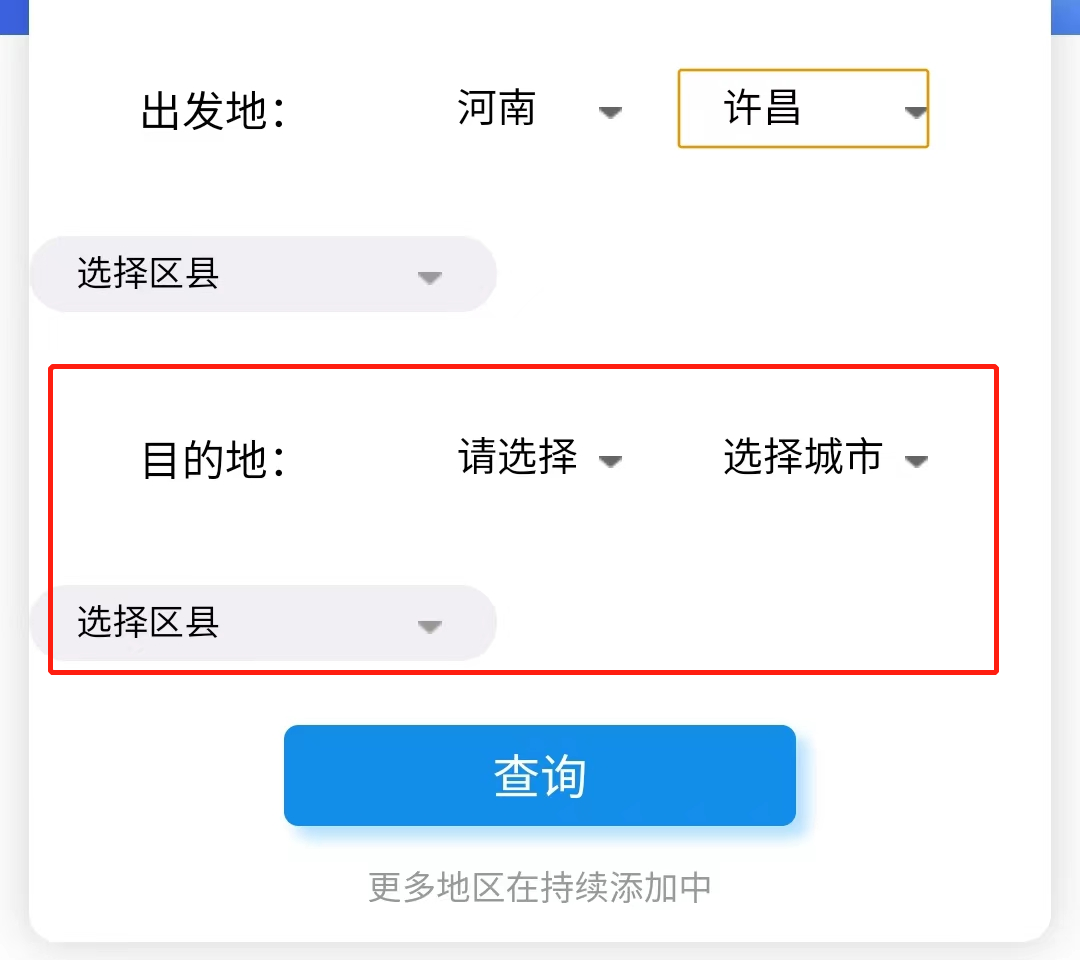Open the destination 请选择 province dropdown
Viewport: 1080px width, 960px height.
(538, 458)
